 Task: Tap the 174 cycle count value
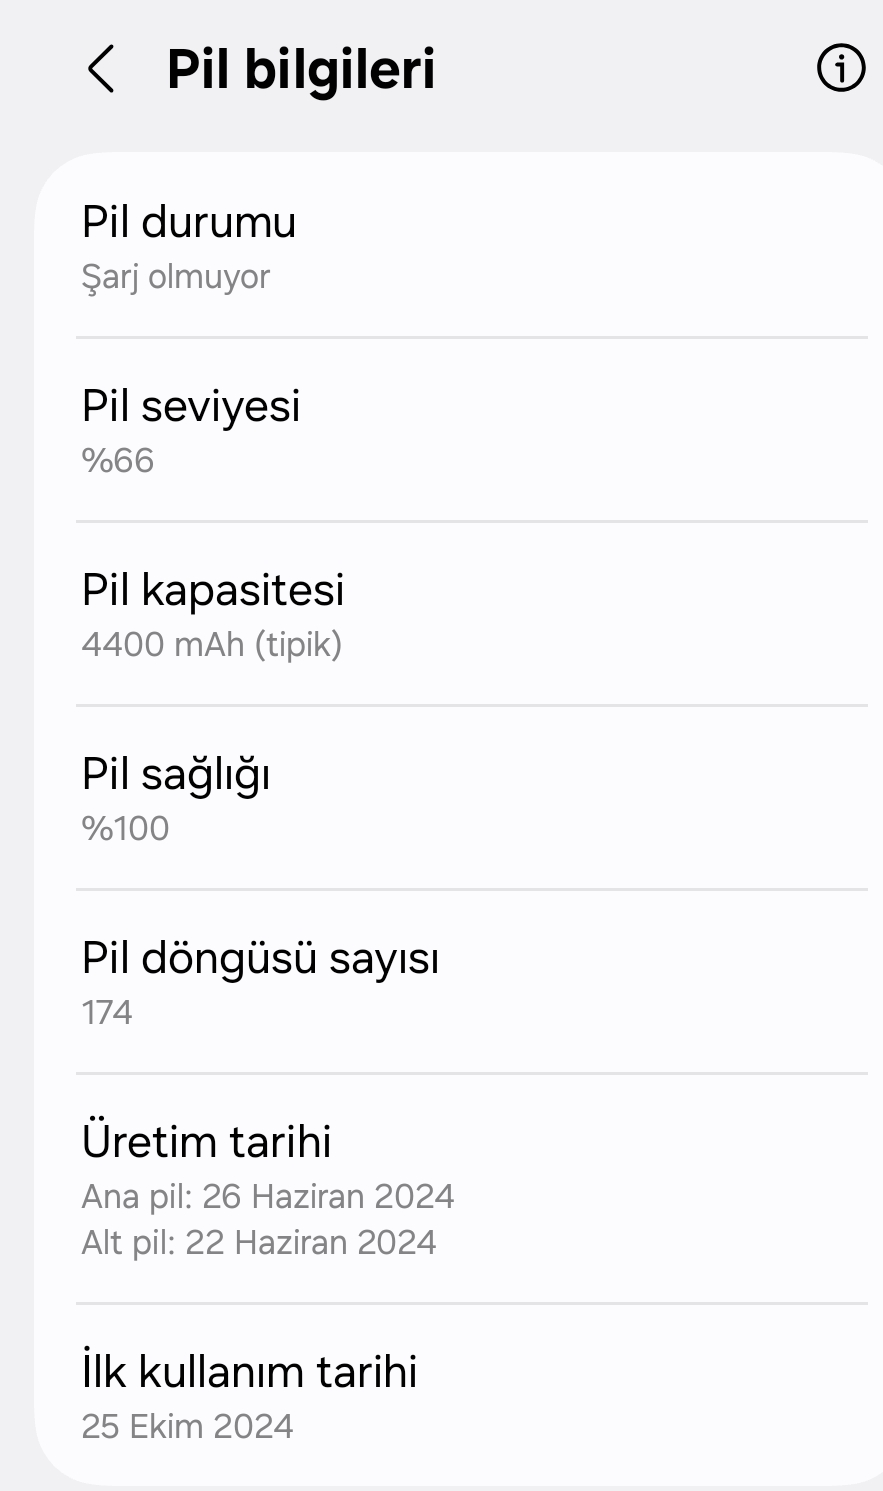click(107, 1013)
